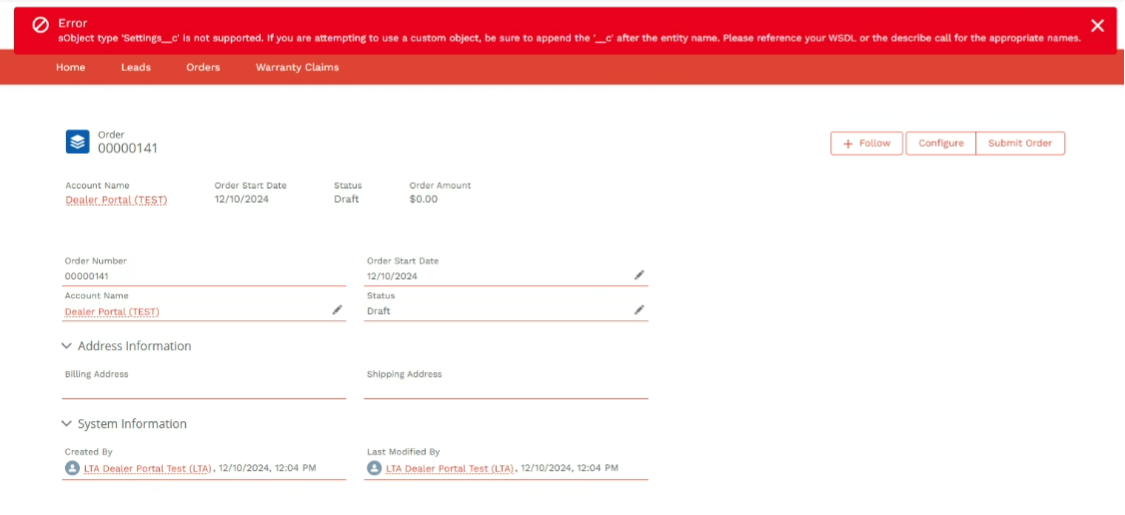
Task: Click the Configure button
Action: (941, 143)
